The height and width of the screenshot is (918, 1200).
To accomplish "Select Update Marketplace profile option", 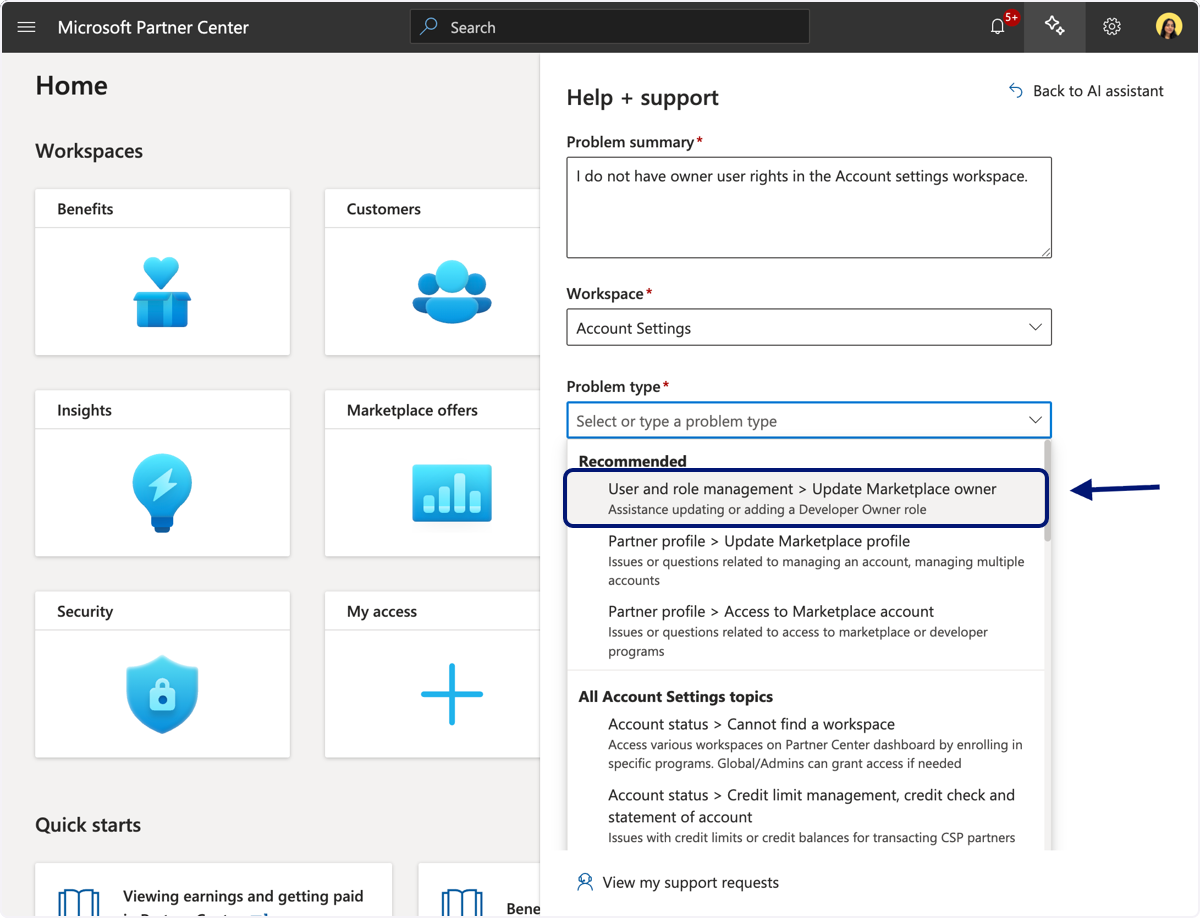I will pyautogui.click(x=806, y=560).
